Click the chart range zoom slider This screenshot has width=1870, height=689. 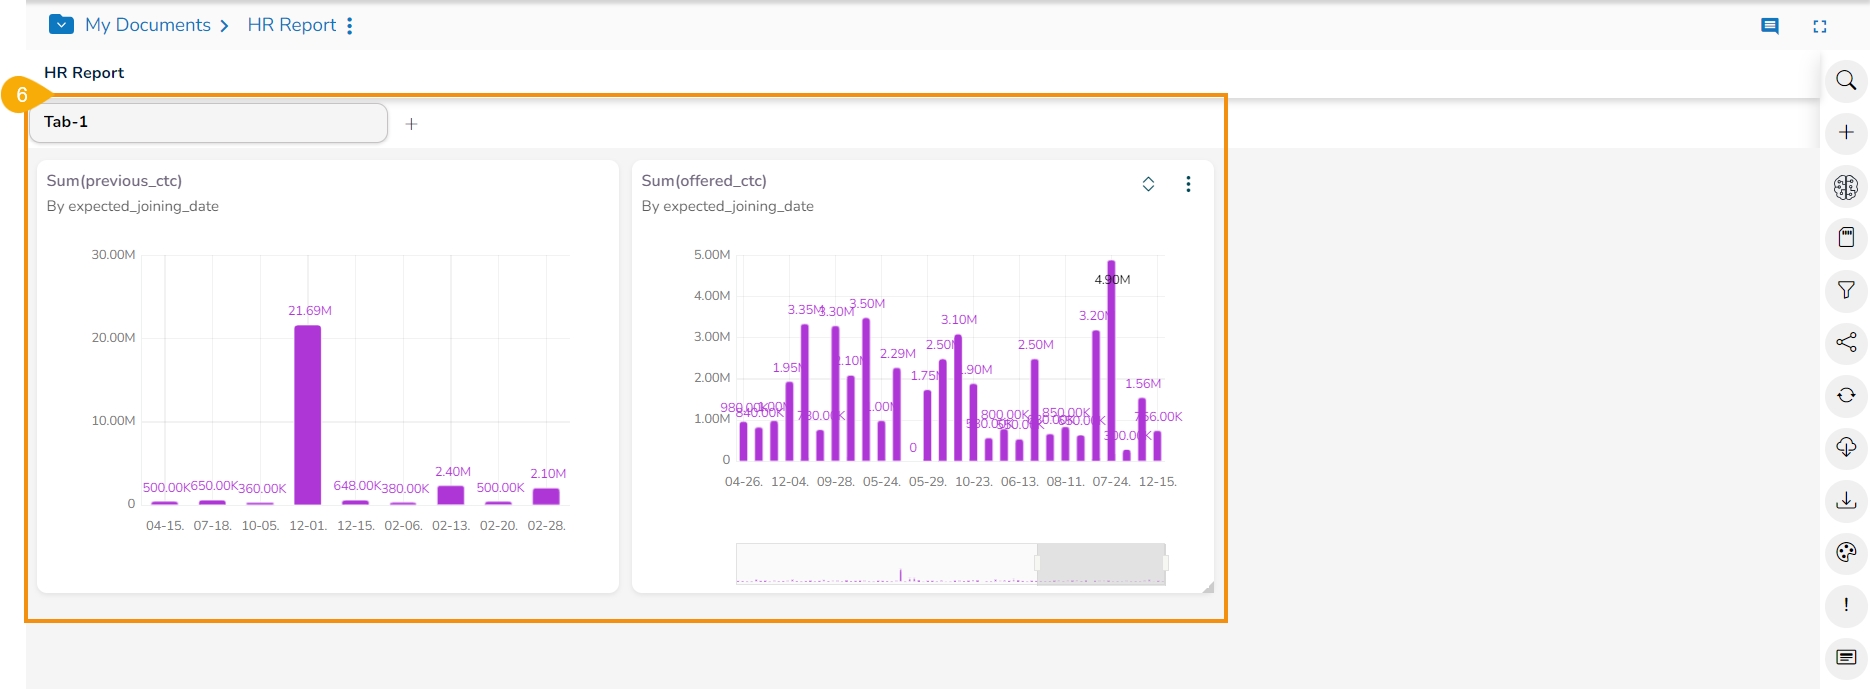pyautogui.click(x=1101, y=564)
